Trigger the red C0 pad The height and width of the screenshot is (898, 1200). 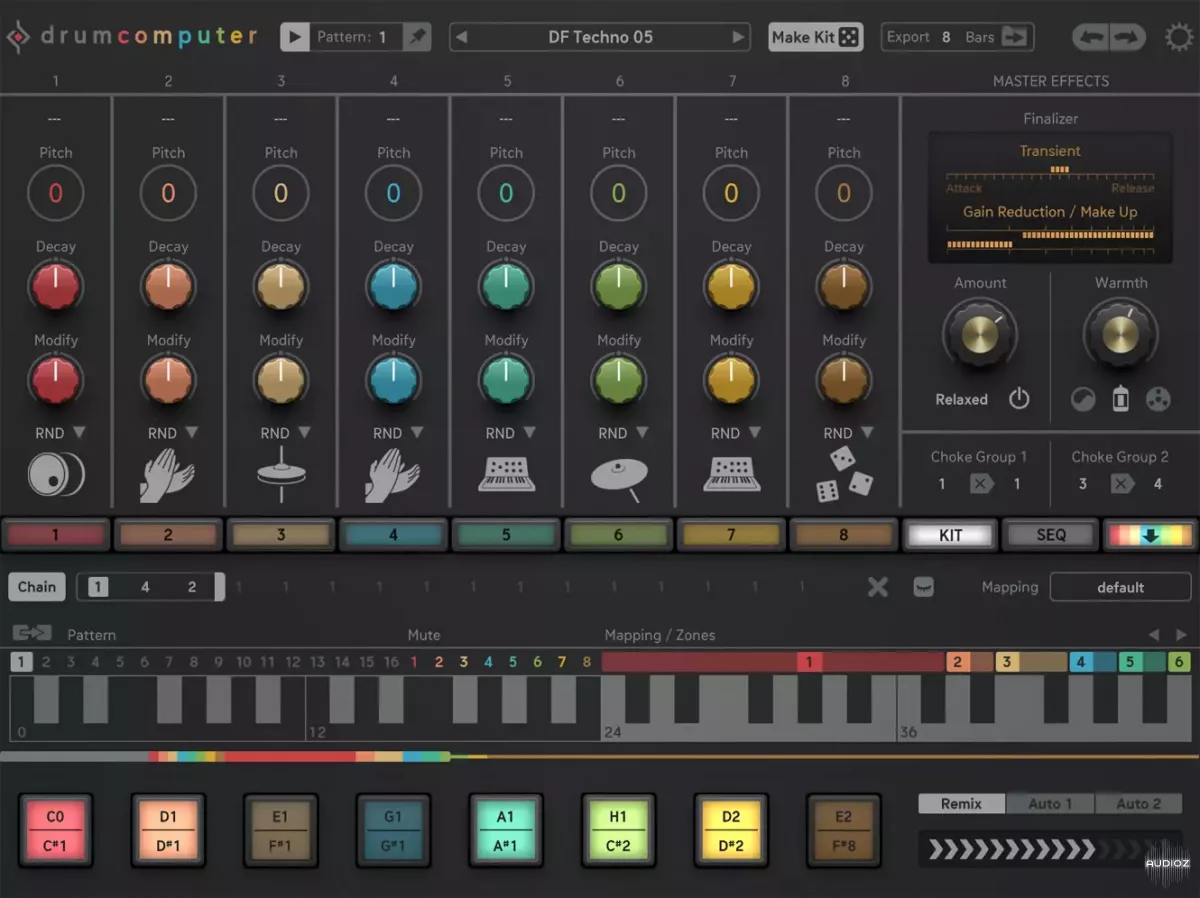click(x=56, y=829)
